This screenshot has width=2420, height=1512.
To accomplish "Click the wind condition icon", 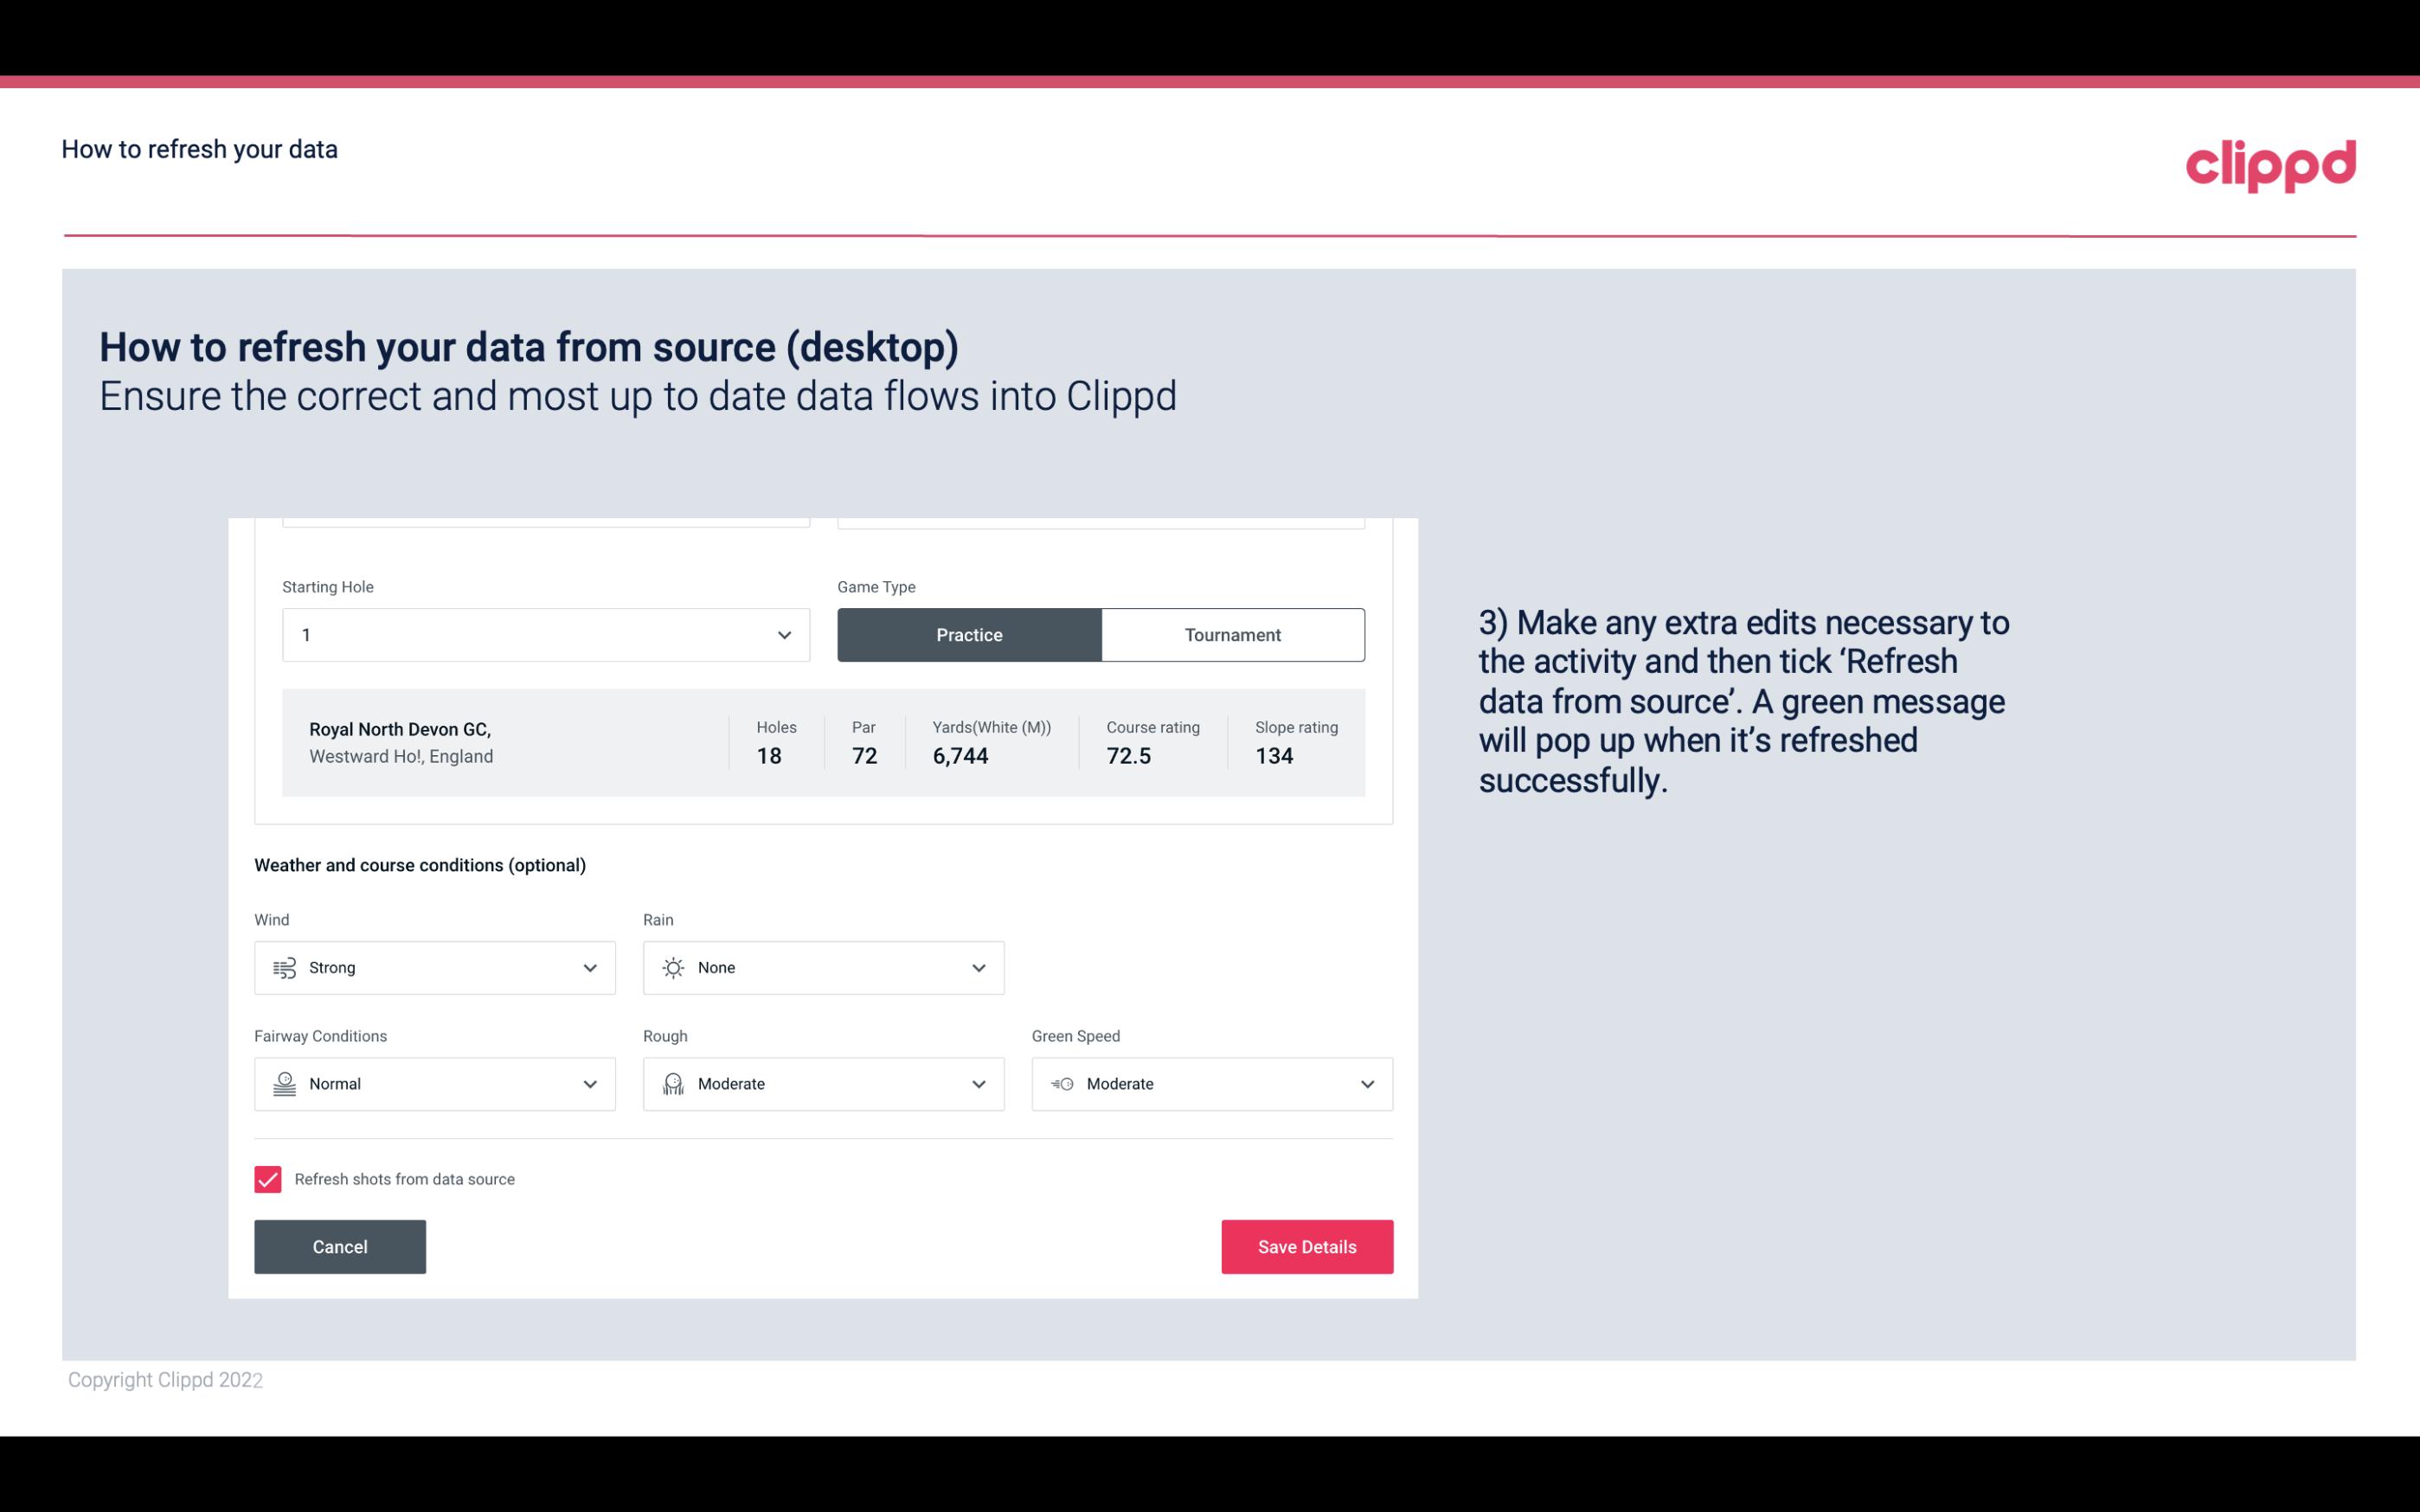I will coord(284,967).
